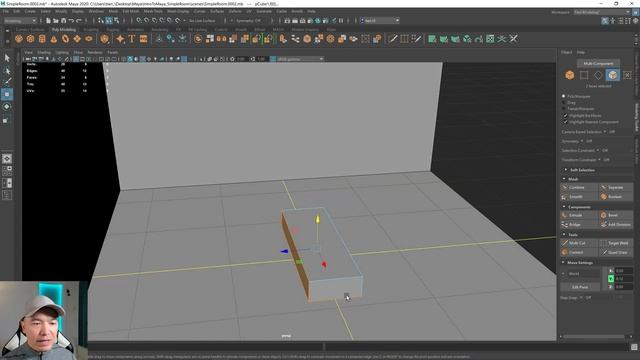Click the Y value field in Move Settings

624,279
